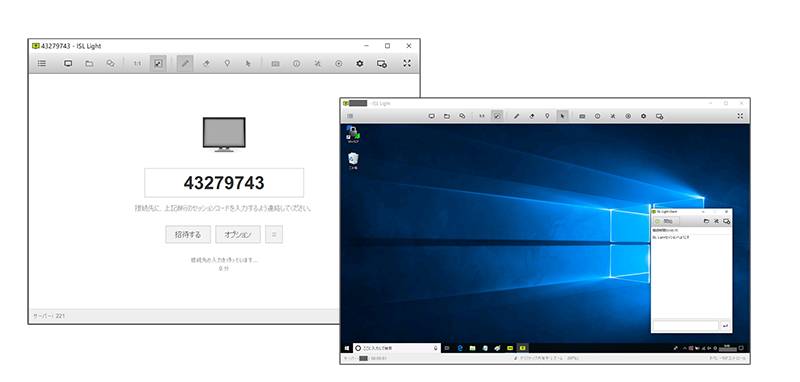
Task: Click chat-settings icon in ISL Light Client toolbar
Action: click(x=727, y=221)
